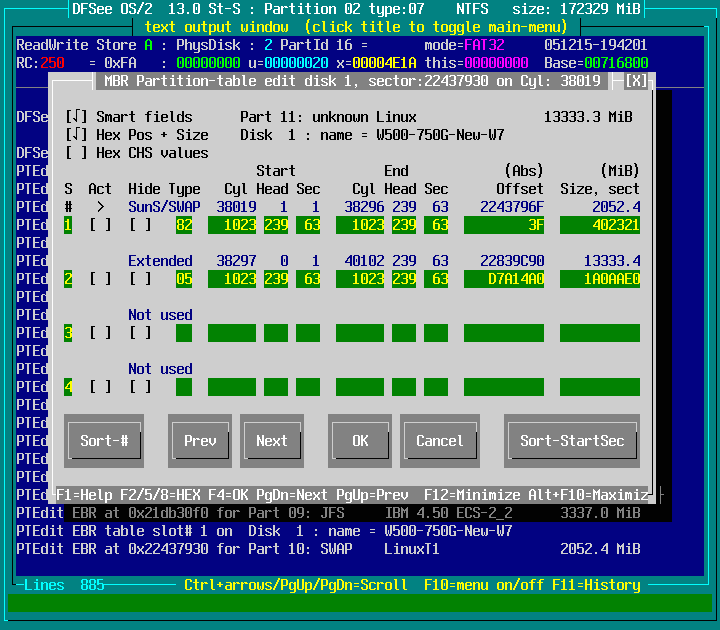Image resolution: width=720 pixels, height=630 pixels.
Task: Toggle Hide checkbox for slot 2
Action: tap(140, 279)
